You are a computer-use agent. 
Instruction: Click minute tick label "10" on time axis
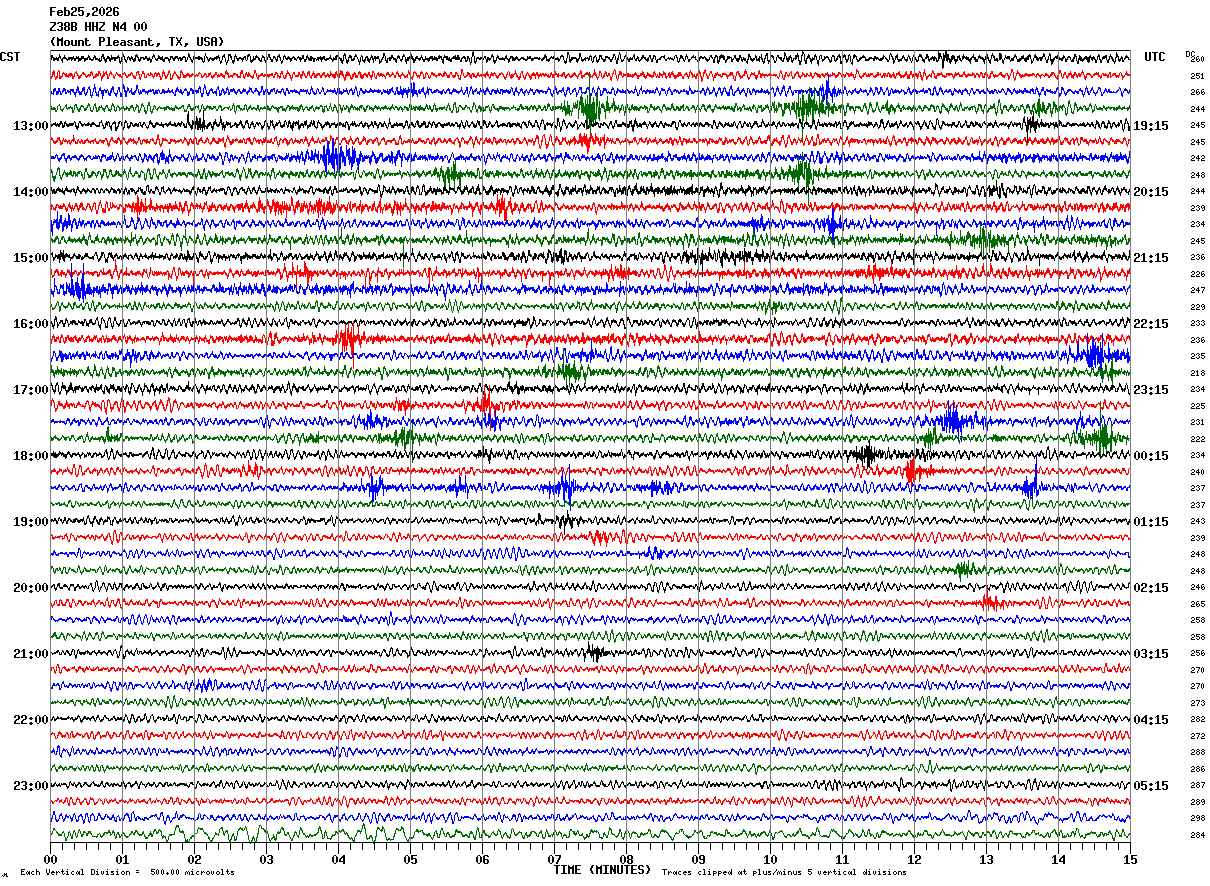tap(770, 859)
